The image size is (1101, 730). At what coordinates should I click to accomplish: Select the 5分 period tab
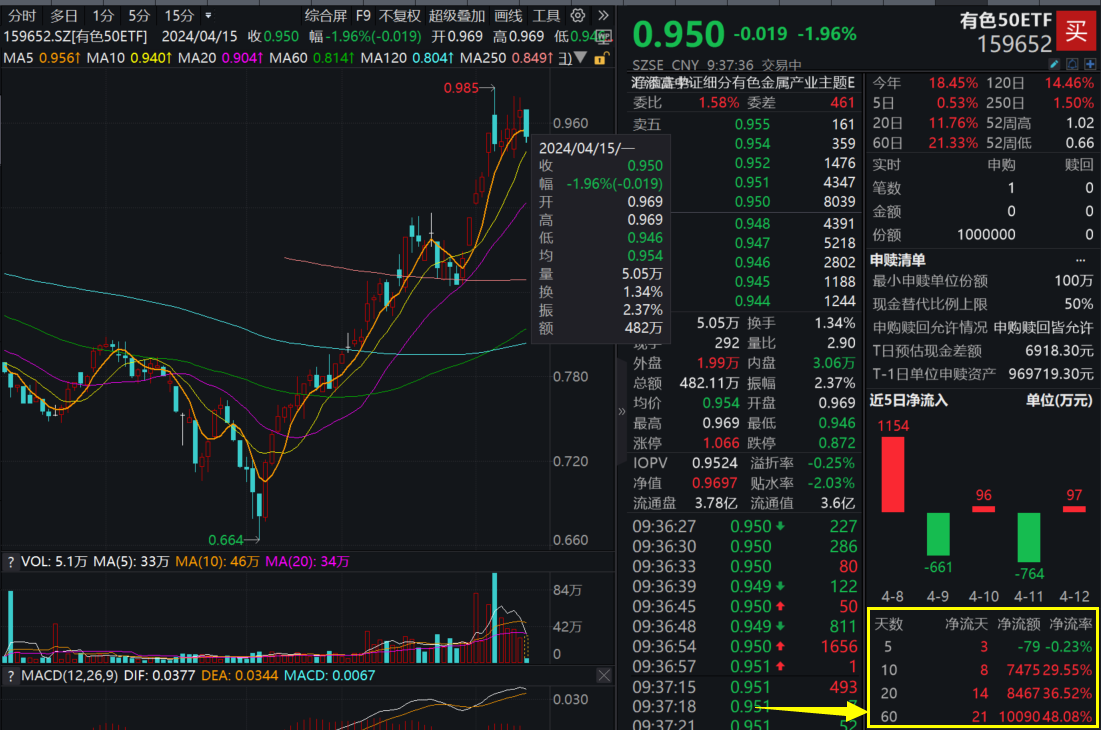(x=139, y=15)
